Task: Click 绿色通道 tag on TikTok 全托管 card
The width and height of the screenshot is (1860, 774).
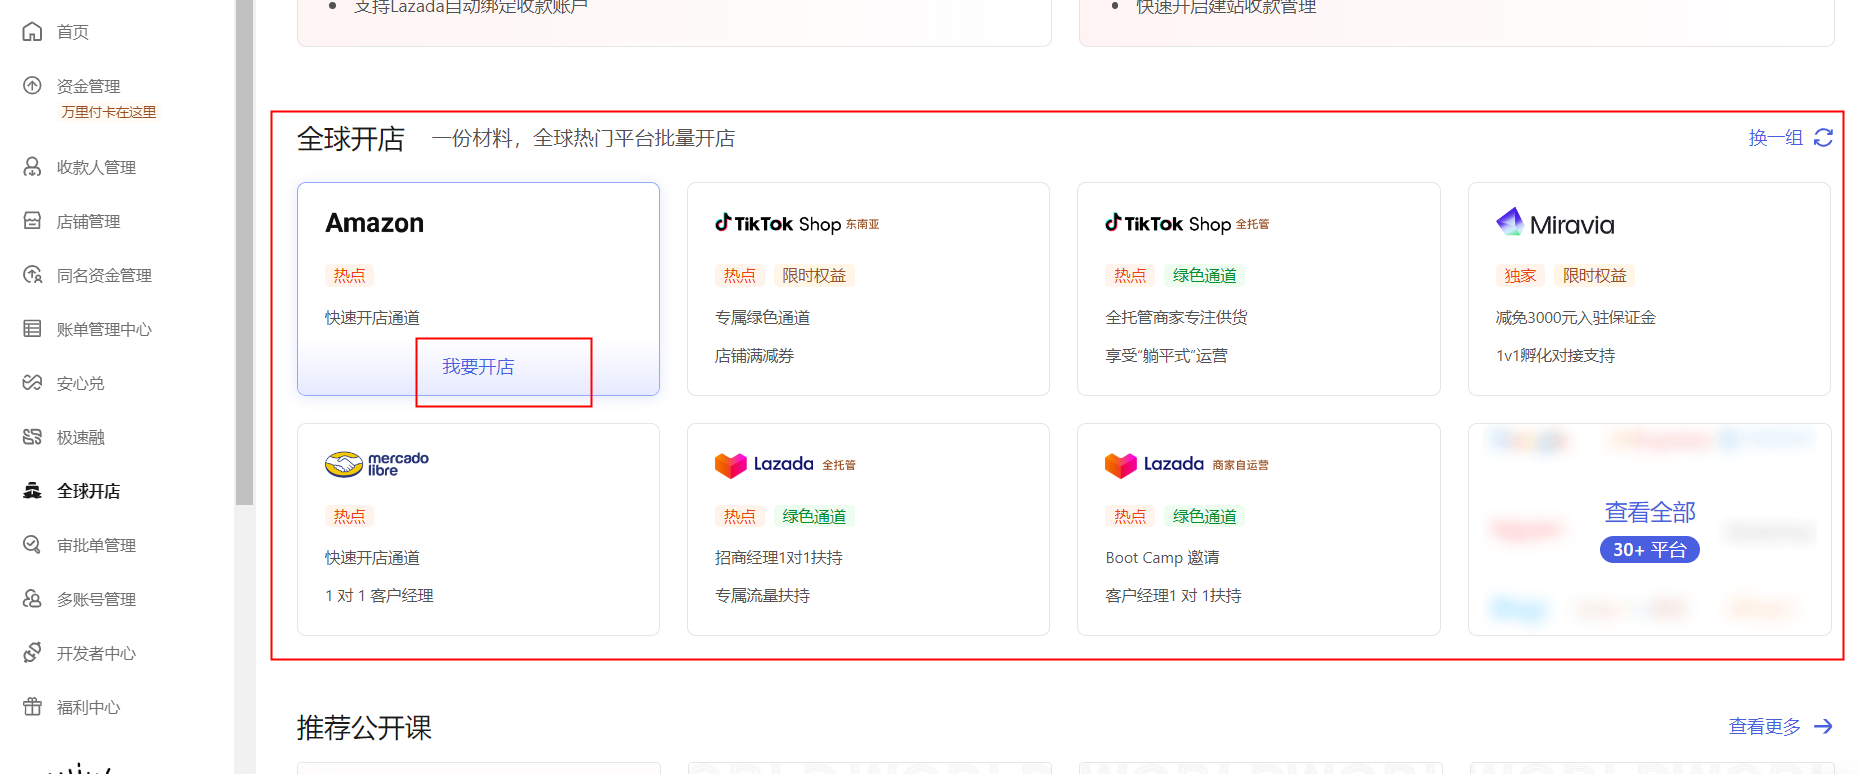Action: click(x=1204, y=275)
